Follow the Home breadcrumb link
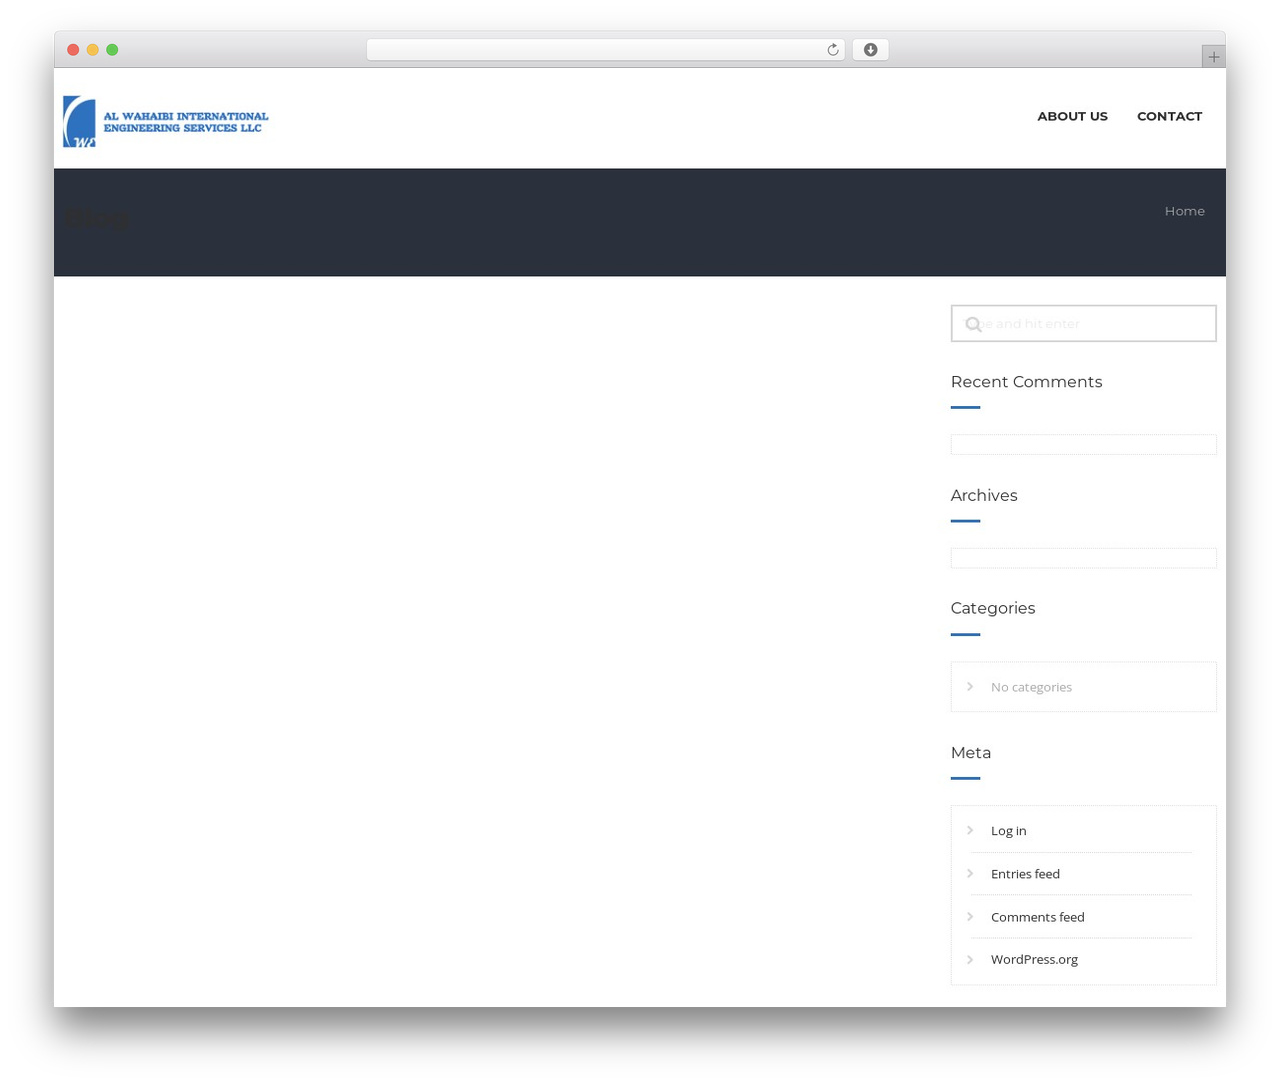The width and height of the screenshot is (1280, 1084). pyautogui.click(x=1184, y=211)
